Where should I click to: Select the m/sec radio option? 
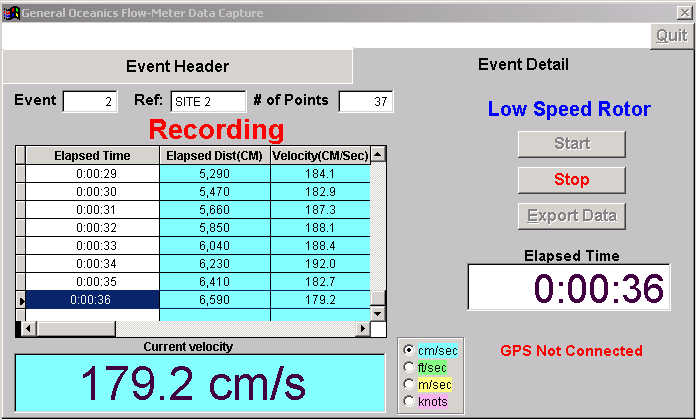tap(408, 384)
